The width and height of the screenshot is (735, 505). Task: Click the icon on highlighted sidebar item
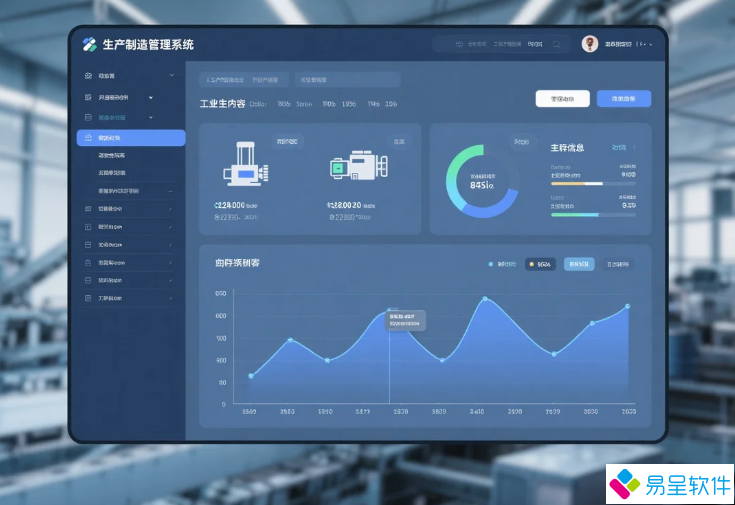89,138
